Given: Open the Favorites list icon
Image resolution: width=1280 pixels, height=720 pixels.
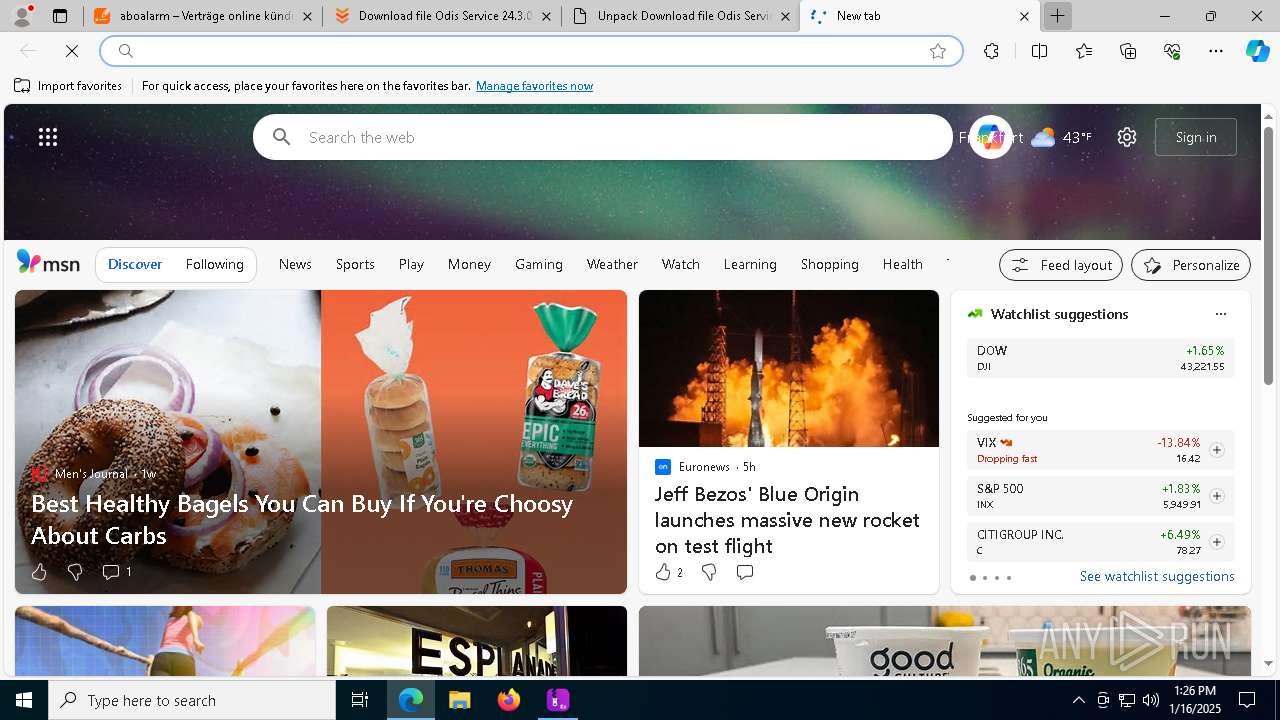Looking at the screenshot, I should pyautogui.click(x=1084, y=51).
